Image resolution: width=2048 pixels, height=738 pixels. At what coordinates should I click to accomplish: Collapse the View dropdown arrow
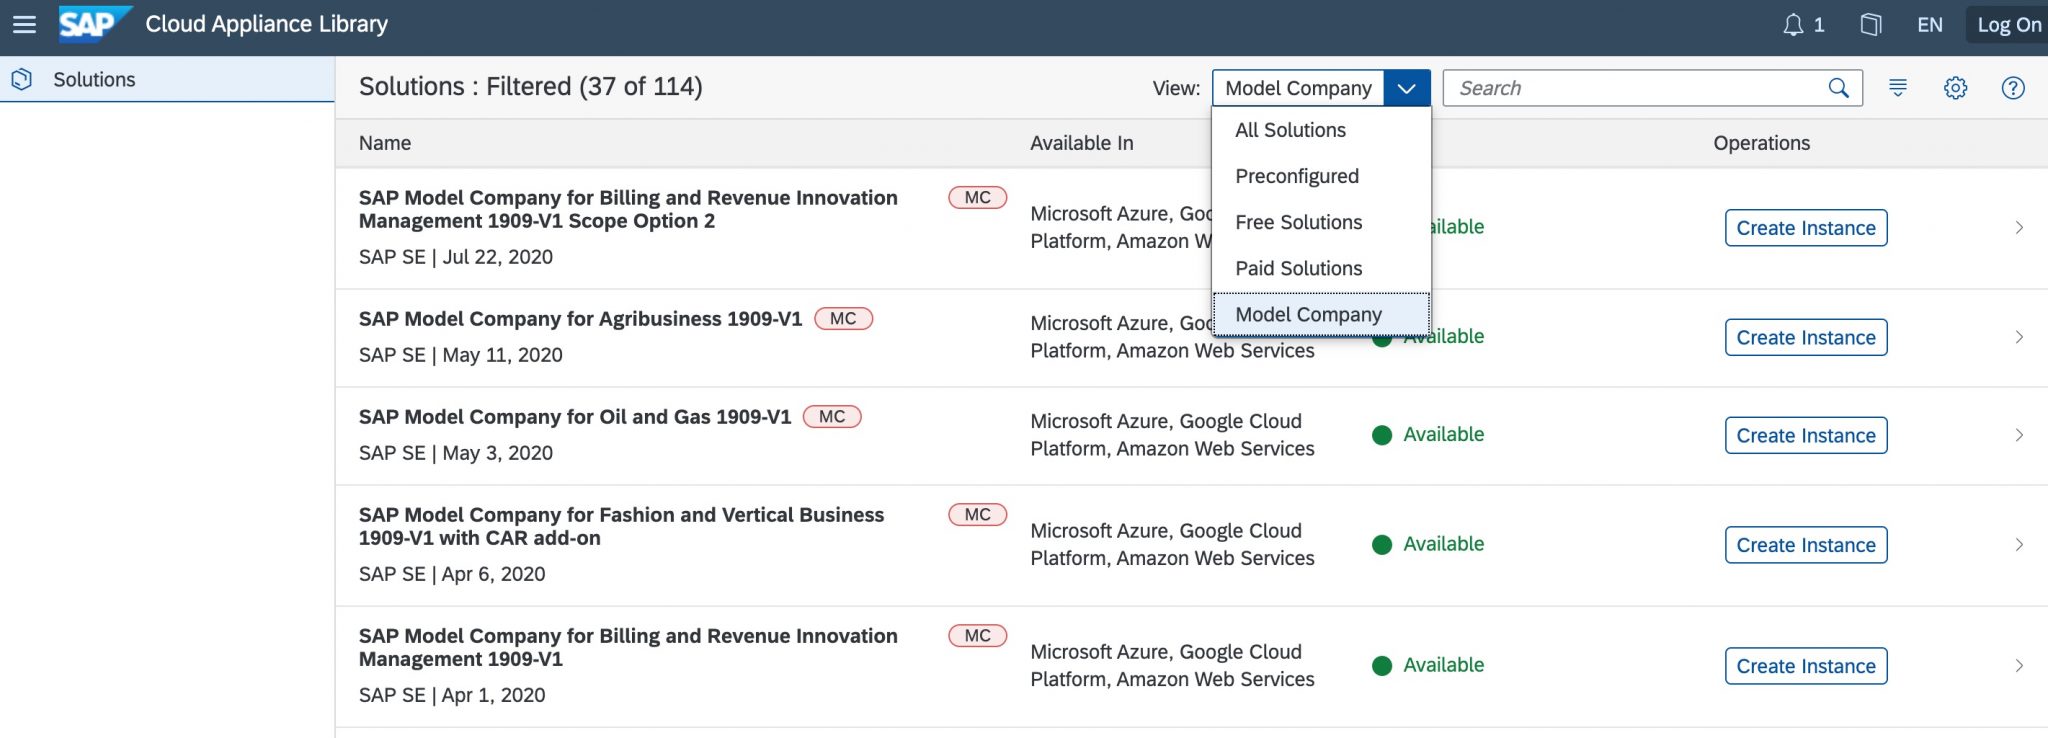click(x=1406, y=88)
